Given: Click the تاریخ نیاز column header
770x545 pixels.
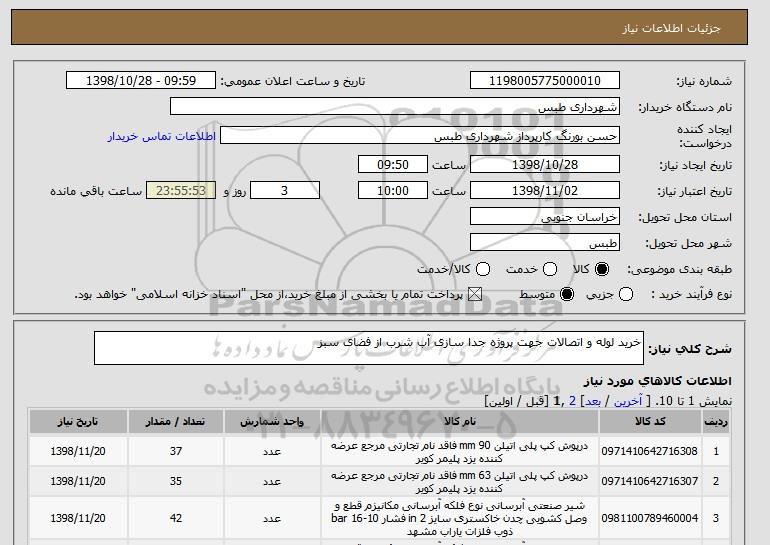Looking at the screenshot, I should coord(78,422).
